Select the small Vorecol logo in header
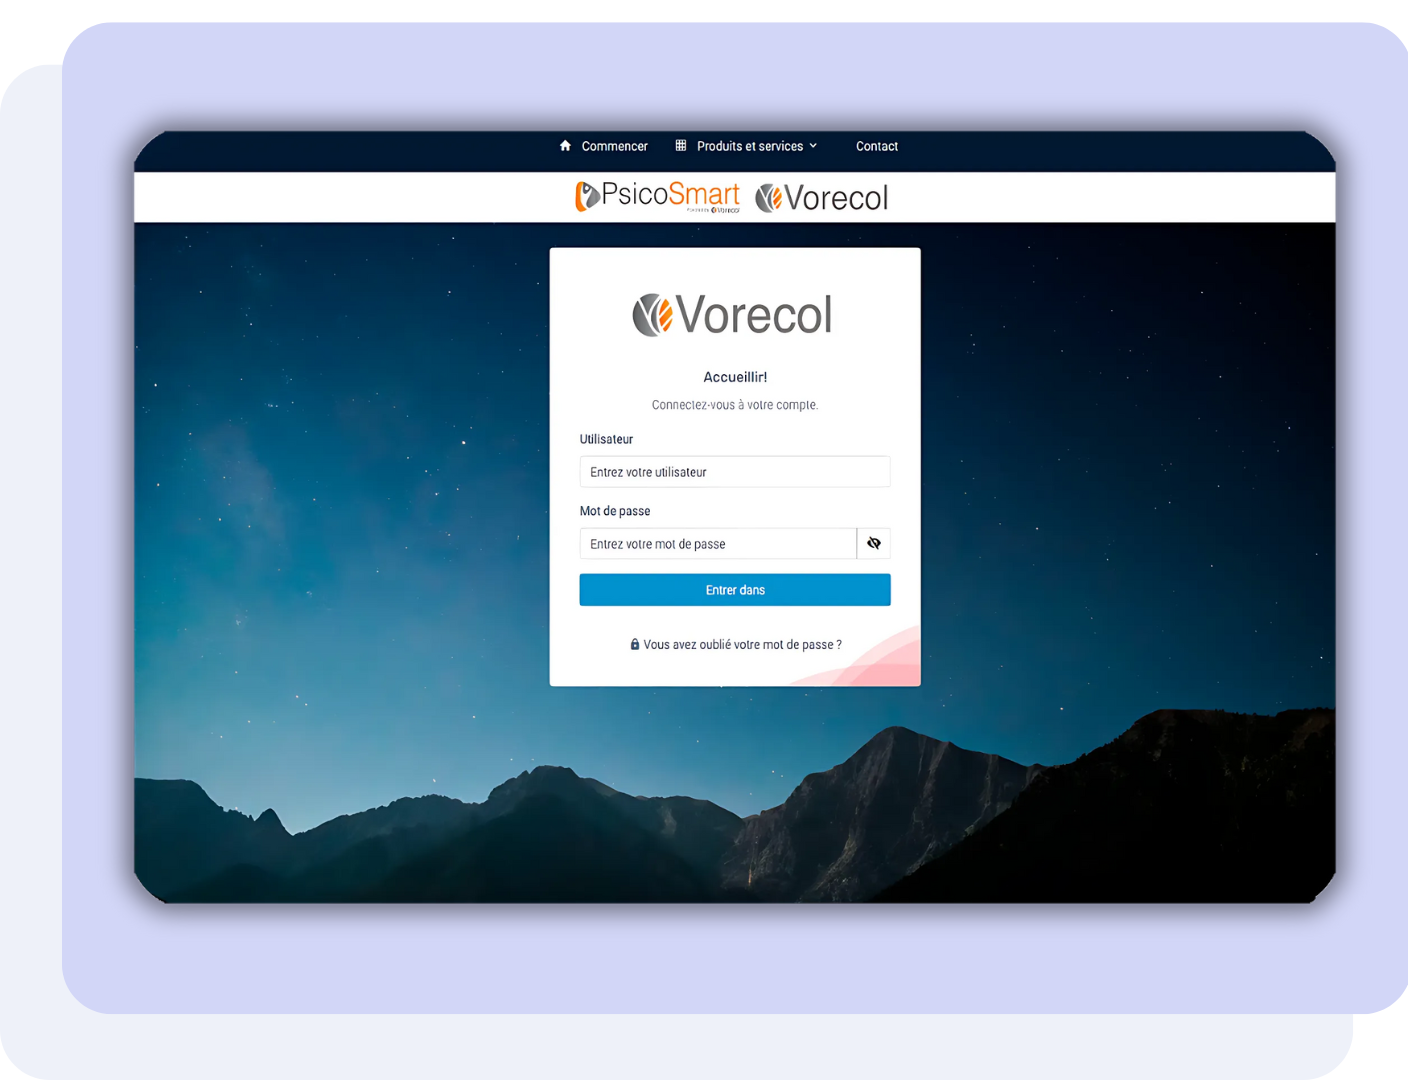The height and width of the screenshot is (1080, 1408). point(821,198)
